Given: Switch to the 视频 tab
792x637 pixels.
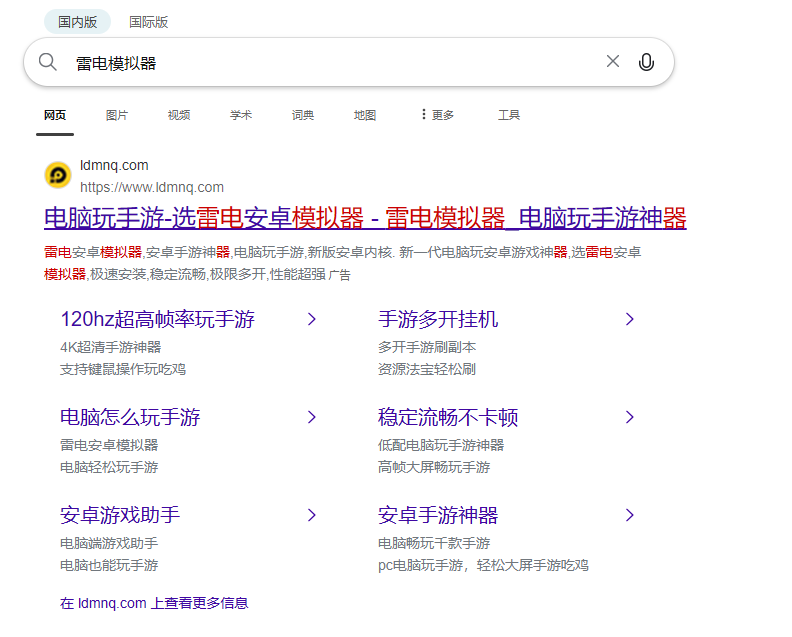Looking at the screenshot, I should (179, 115).
